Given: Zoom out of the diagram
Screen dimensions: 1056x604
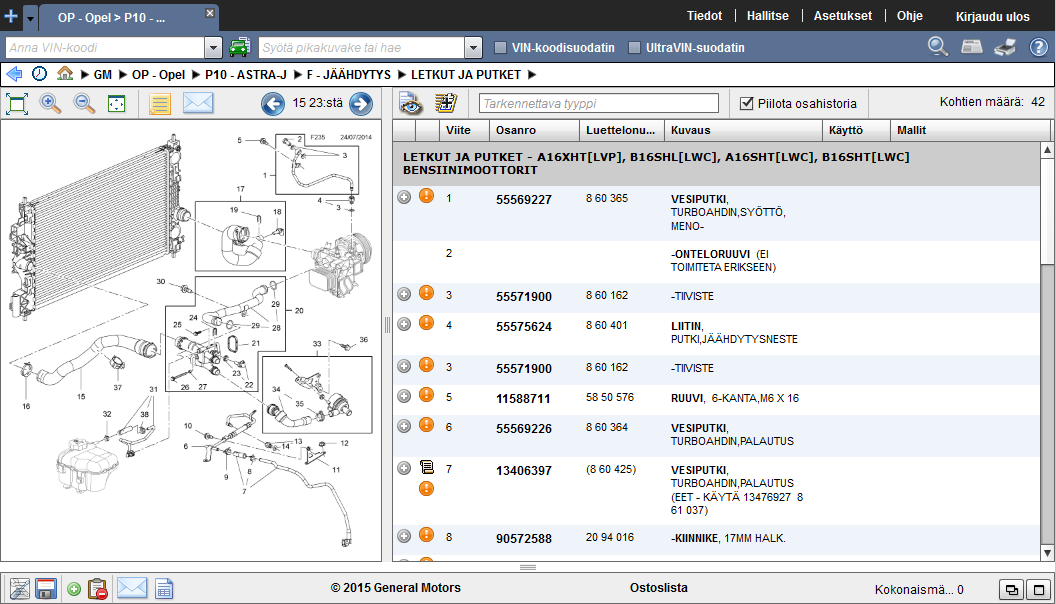Looking at the screenshot, I should coord(84,104).
